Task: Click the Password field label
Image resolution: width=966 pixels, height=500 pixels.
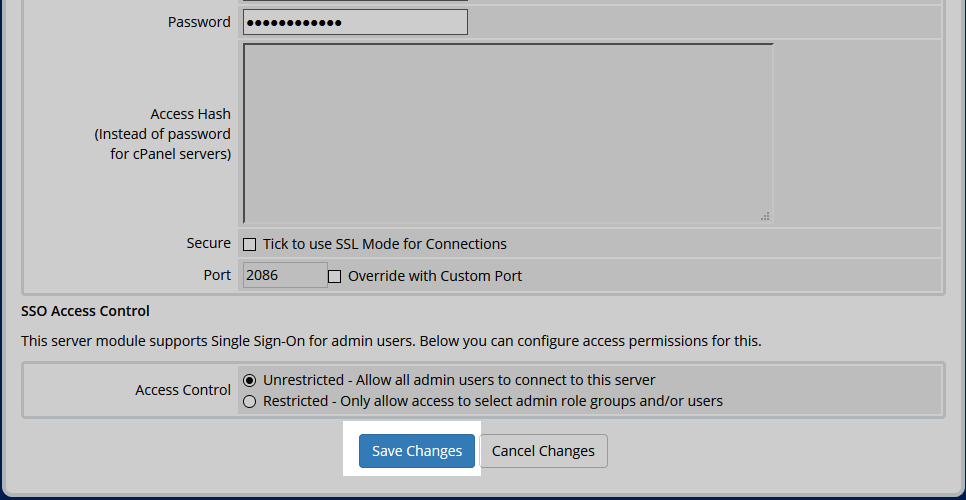Action: point(199,22)
